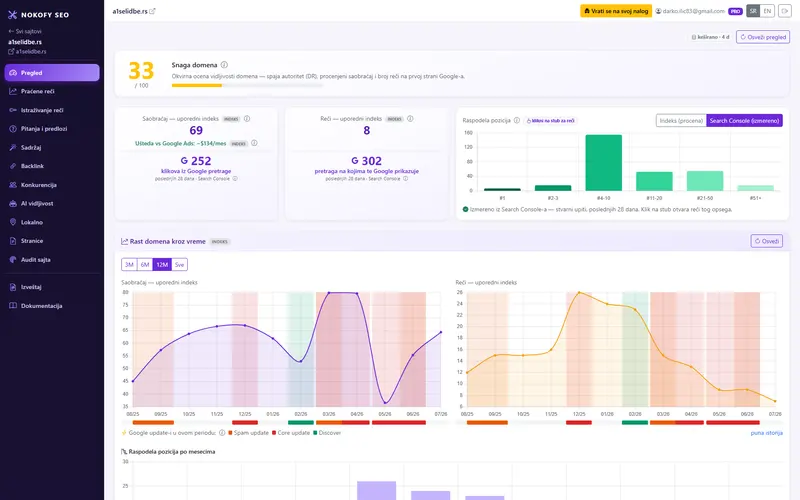
Task: Click Osveži pregled button
Action: click(763, 37)
